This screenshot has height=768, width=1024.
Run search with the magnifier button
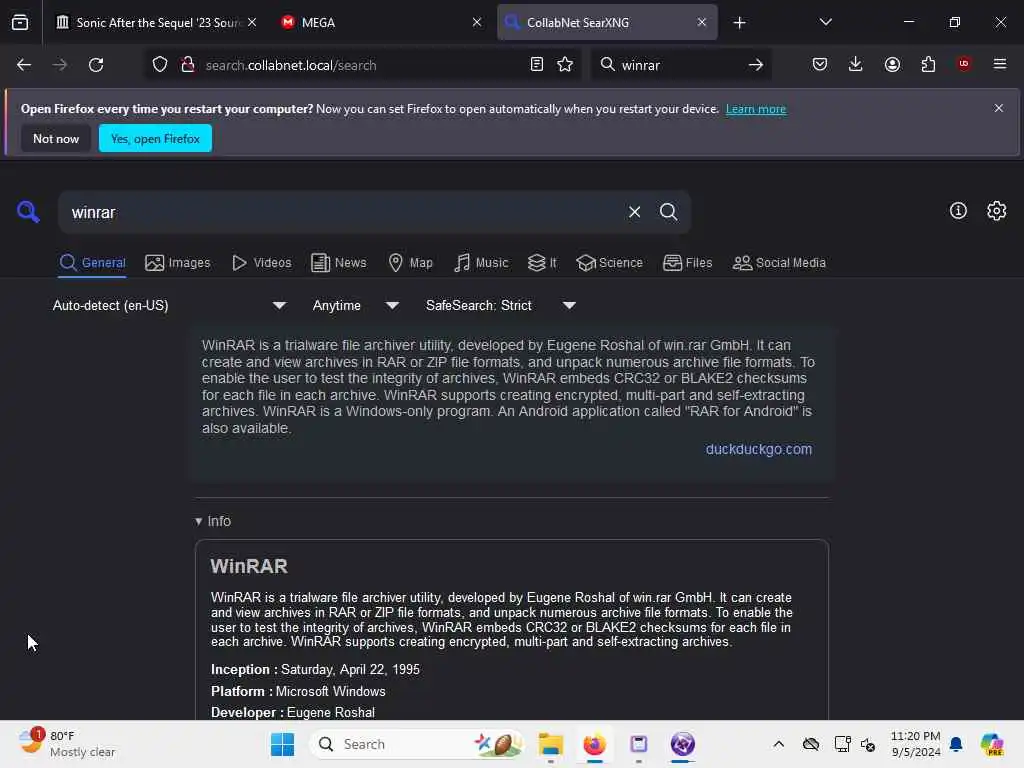[x=668, y=212]
